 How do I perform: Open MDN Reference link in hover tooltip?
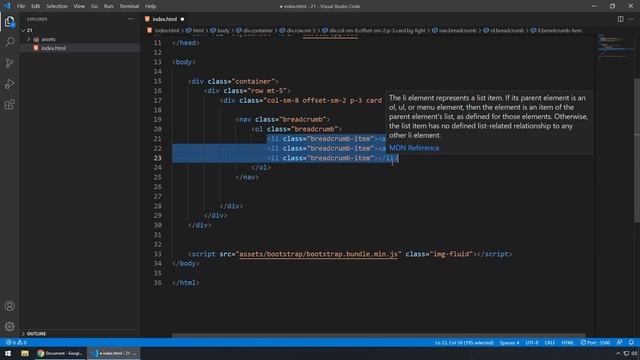[x=414, y=148]
